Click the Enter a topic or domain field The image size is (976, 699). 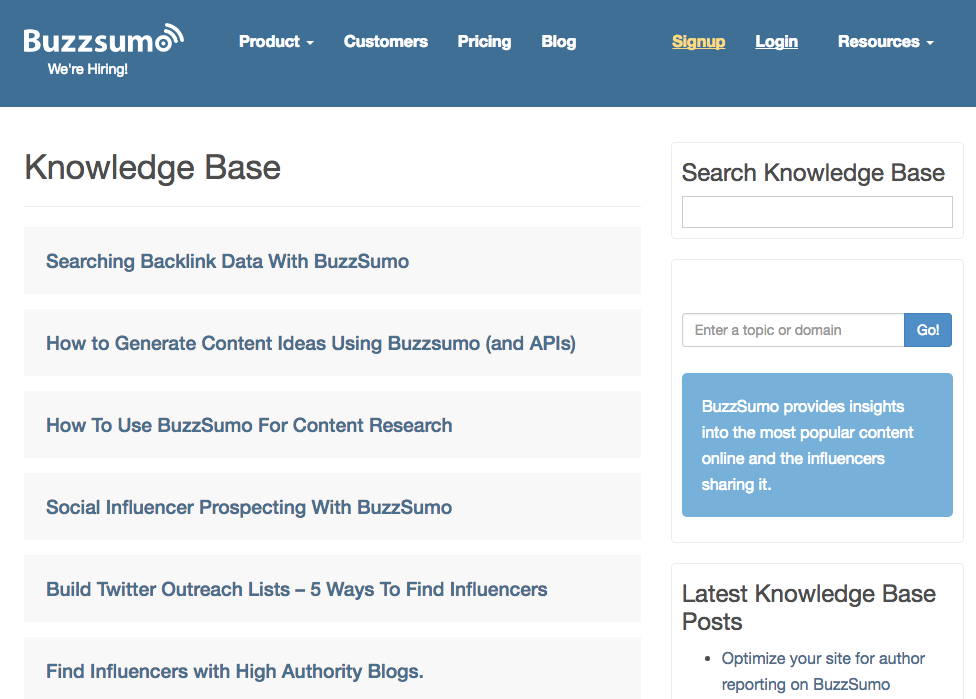pyautogui.click(x=793, y=330)
